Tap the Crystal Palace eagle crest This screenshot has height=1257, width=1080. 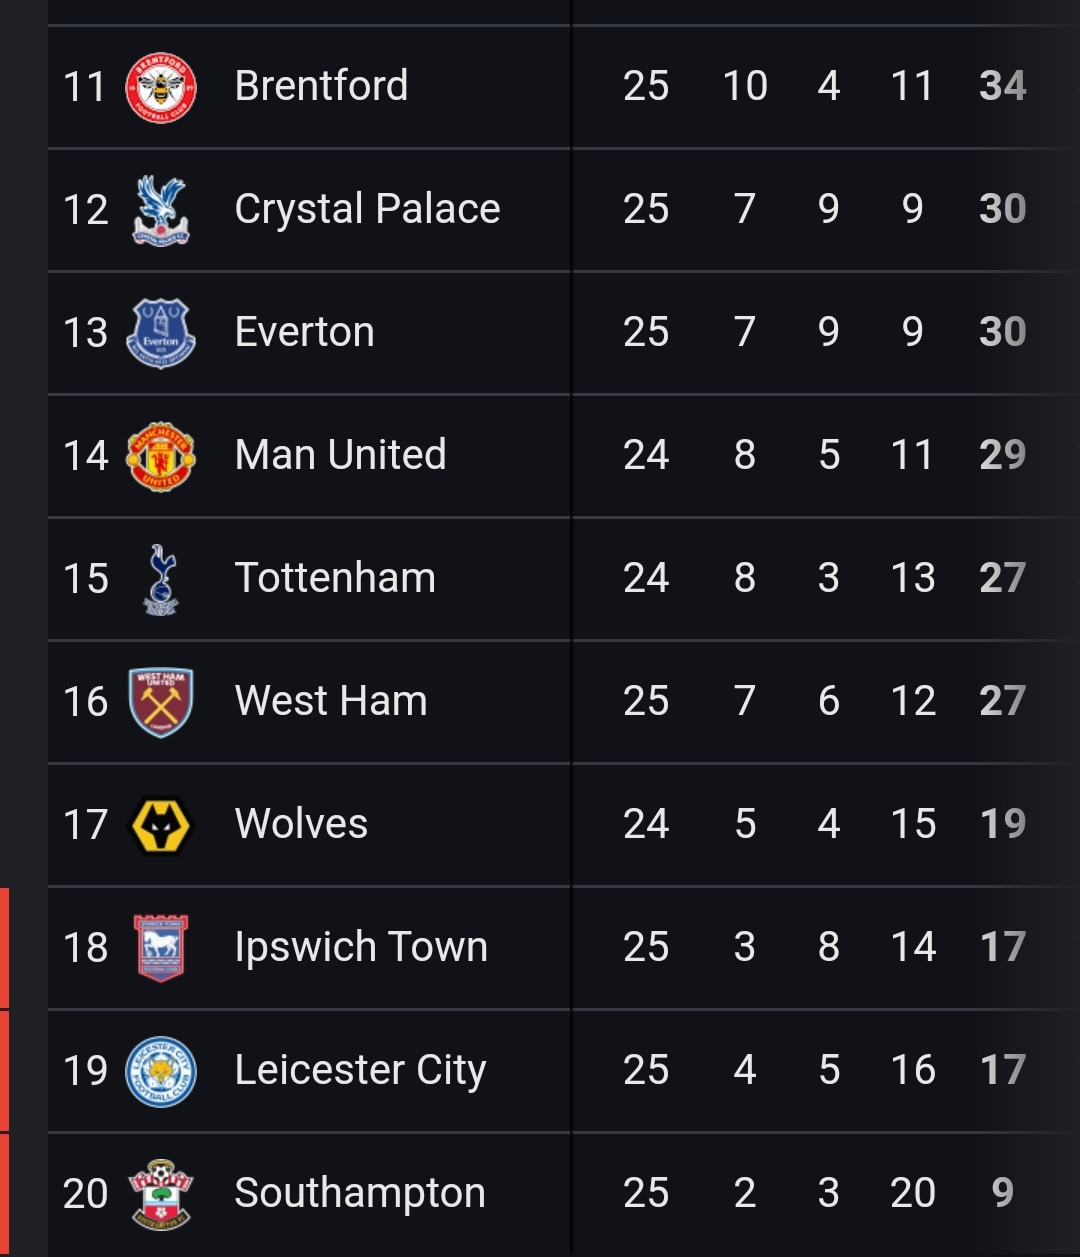click(161, 210)
